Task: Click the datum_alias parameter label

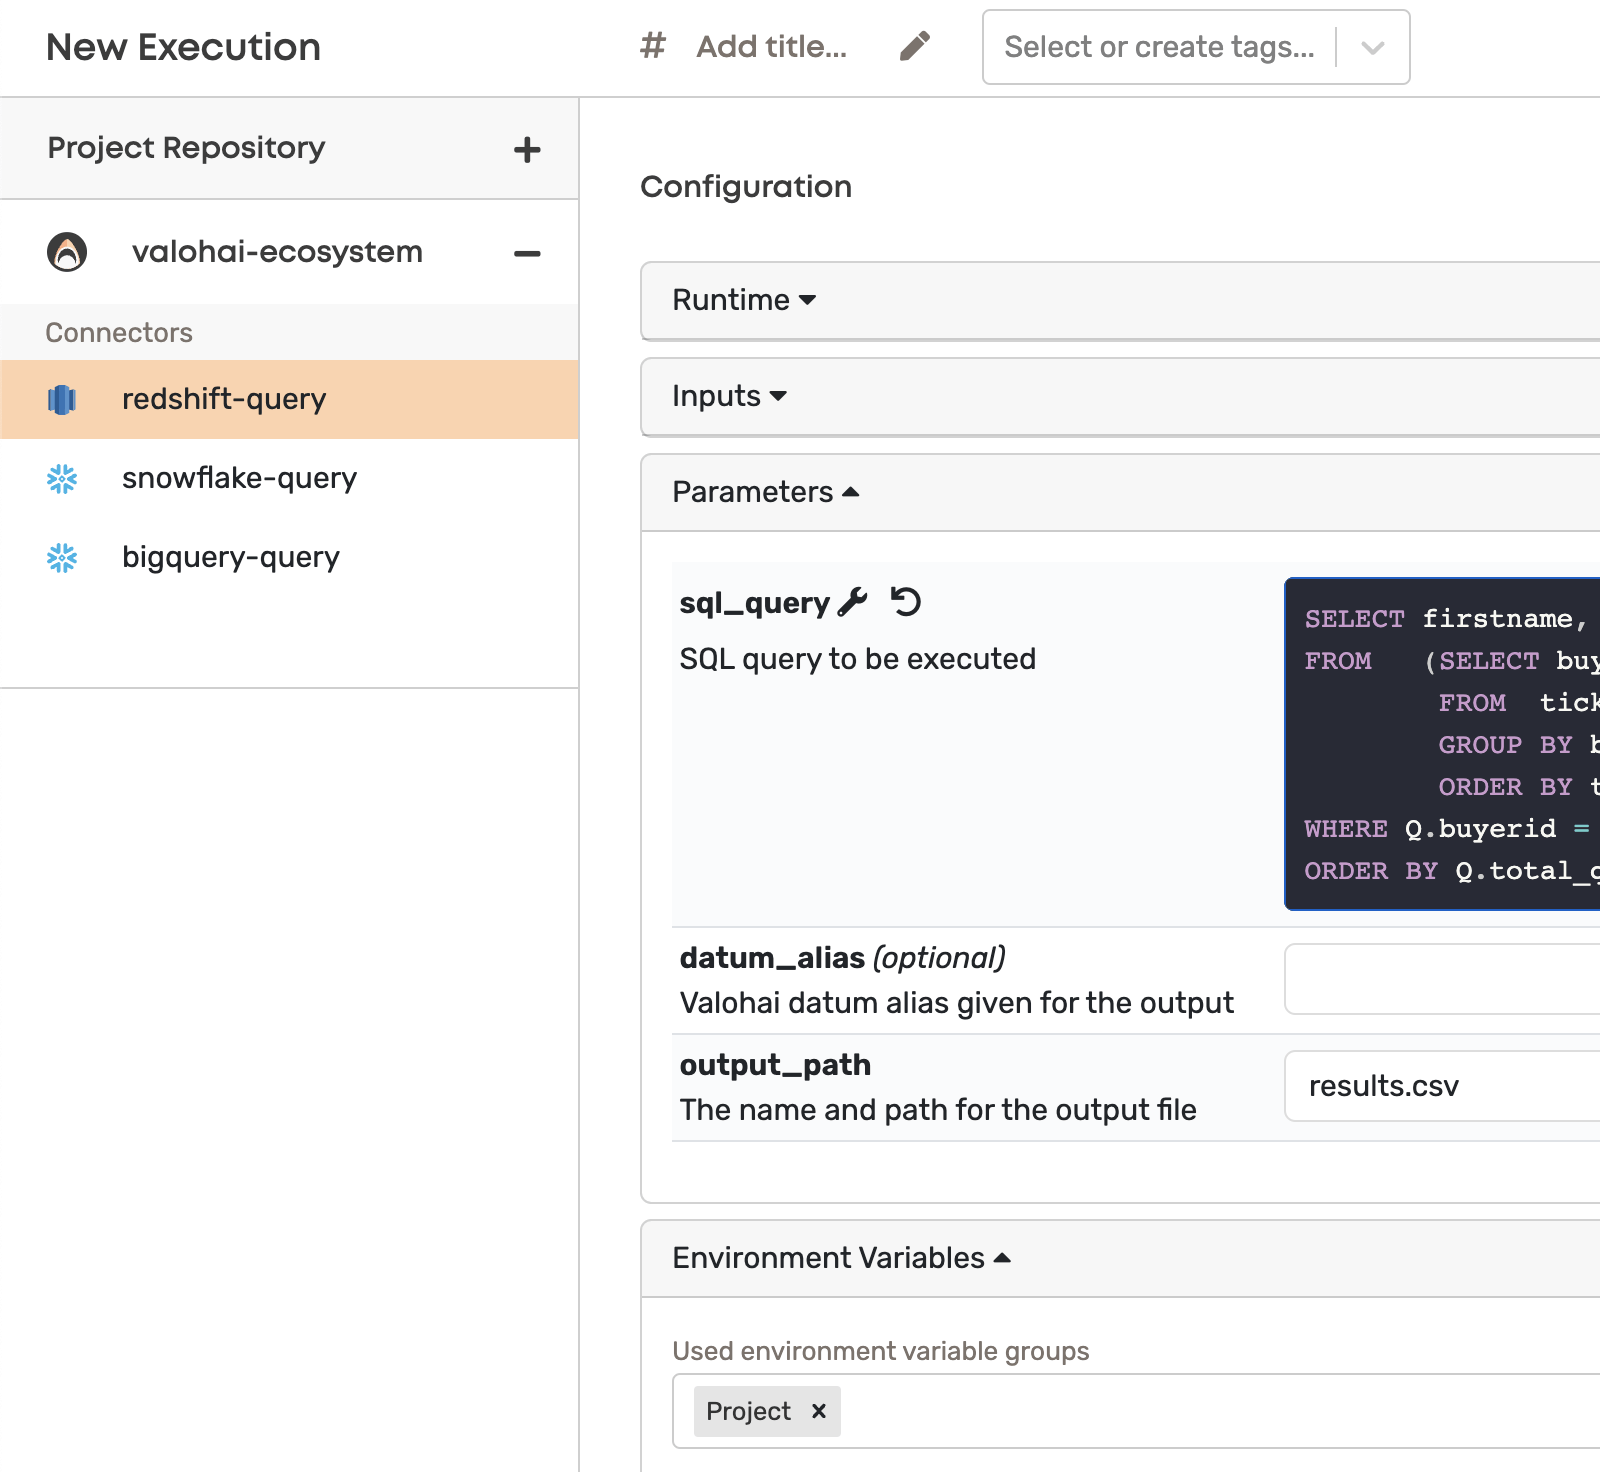Action: click(772, 957)
